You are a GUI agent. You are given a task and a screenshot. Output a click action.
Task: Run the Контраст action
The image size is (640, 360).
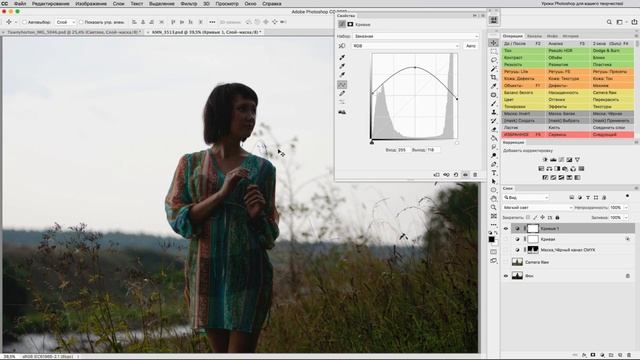[524, 58]
